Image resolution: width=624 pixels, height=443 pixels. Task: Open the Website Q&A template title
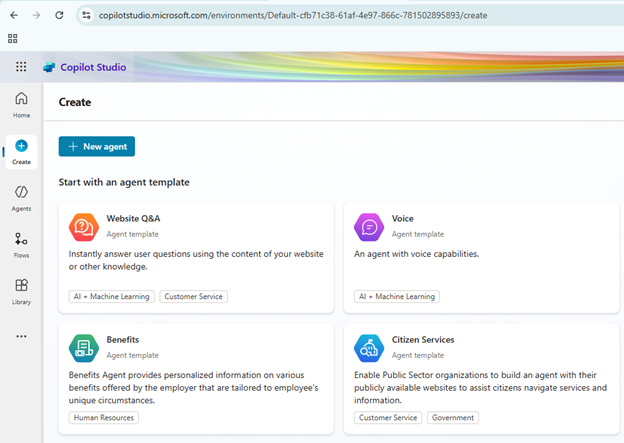(x=133, y=219)
